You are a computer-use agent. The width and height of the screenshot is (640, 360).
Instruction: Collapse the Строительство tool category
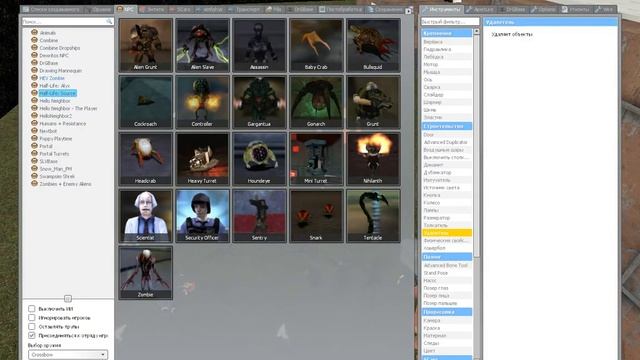pyautogui.click(x=447, y=126)
